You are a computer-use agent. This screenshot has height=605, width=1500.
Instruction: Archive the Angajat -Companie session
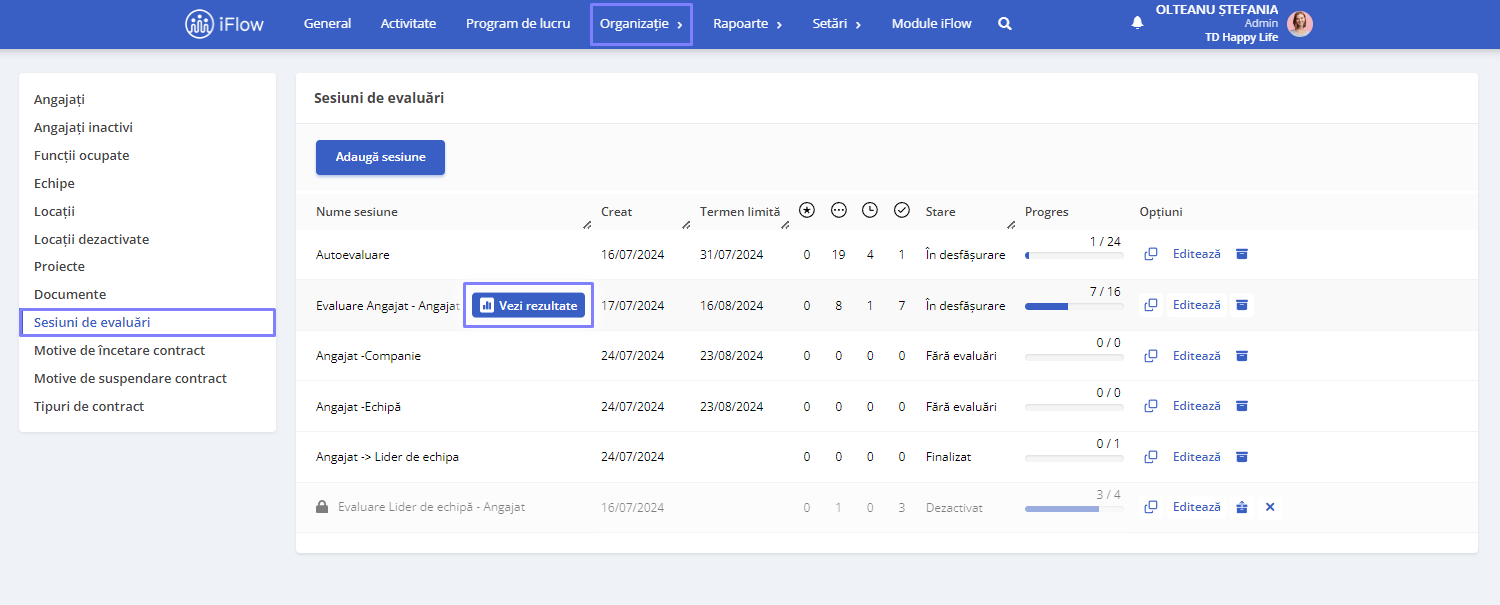1242,355
